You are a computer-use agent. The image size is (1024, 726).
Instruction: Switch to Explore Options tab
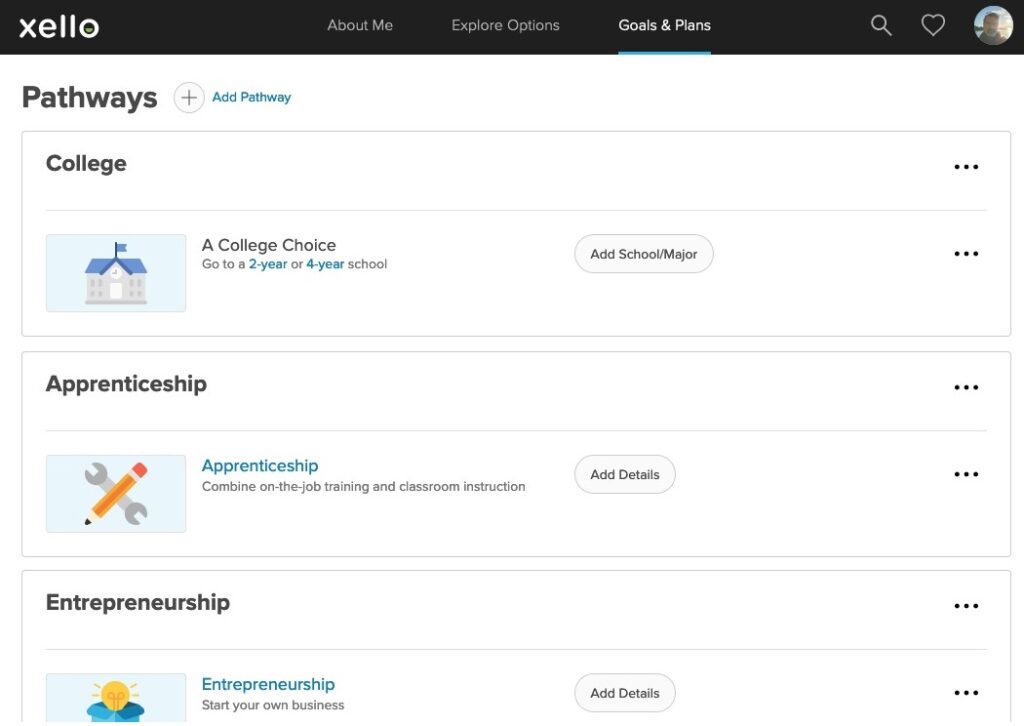coord(505,26)
